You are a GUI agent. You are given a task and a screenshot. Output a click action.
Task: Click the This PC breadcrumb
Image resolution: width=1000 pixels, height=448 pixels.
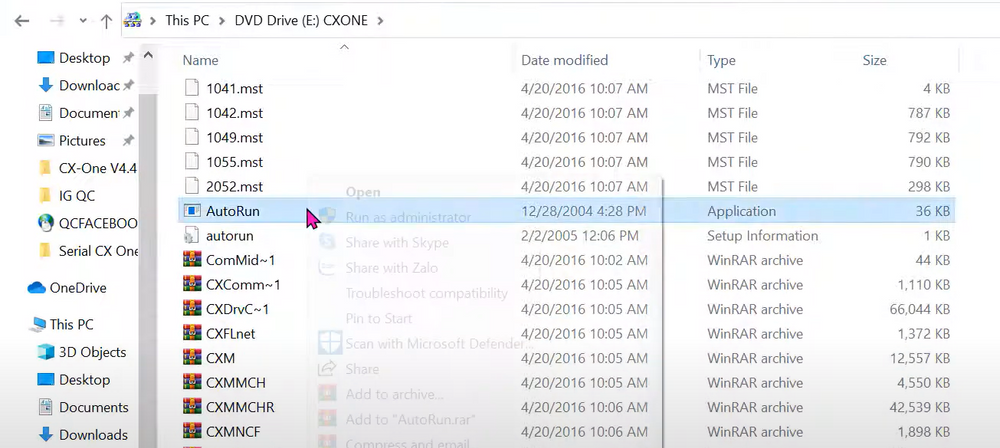pos(187,20)
